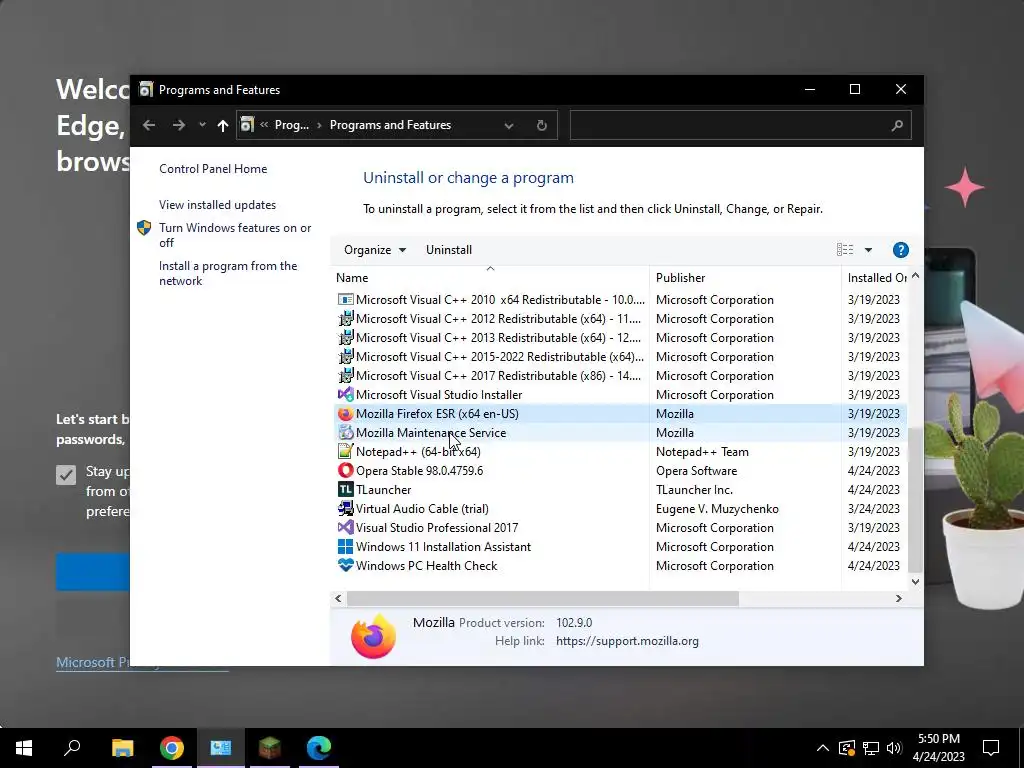Screen dimensions: 1024x768
Task: Select Microsoft Visual C++ 2010 x64 Redistributable row
Action: click(620, 300)
